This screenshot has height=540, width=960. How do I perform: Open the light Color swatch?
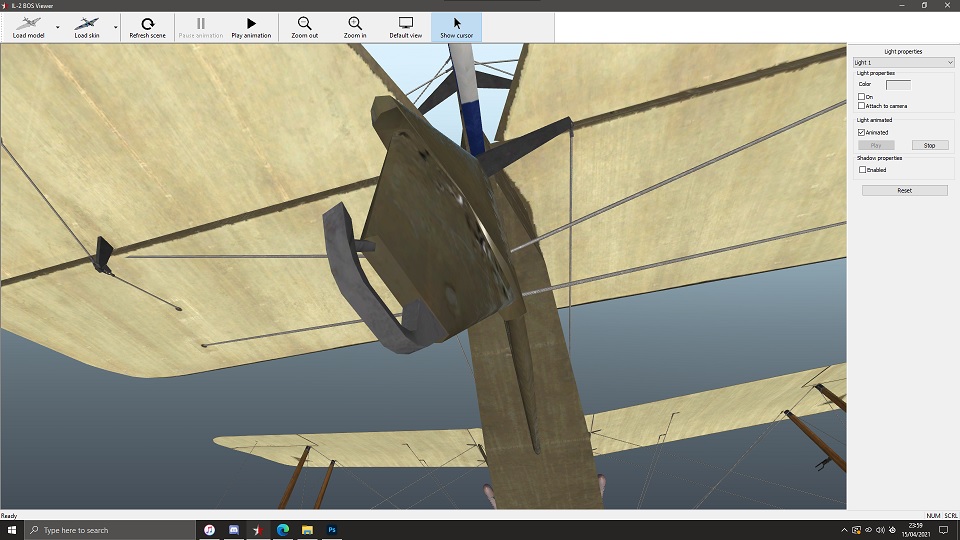[898, 84]
